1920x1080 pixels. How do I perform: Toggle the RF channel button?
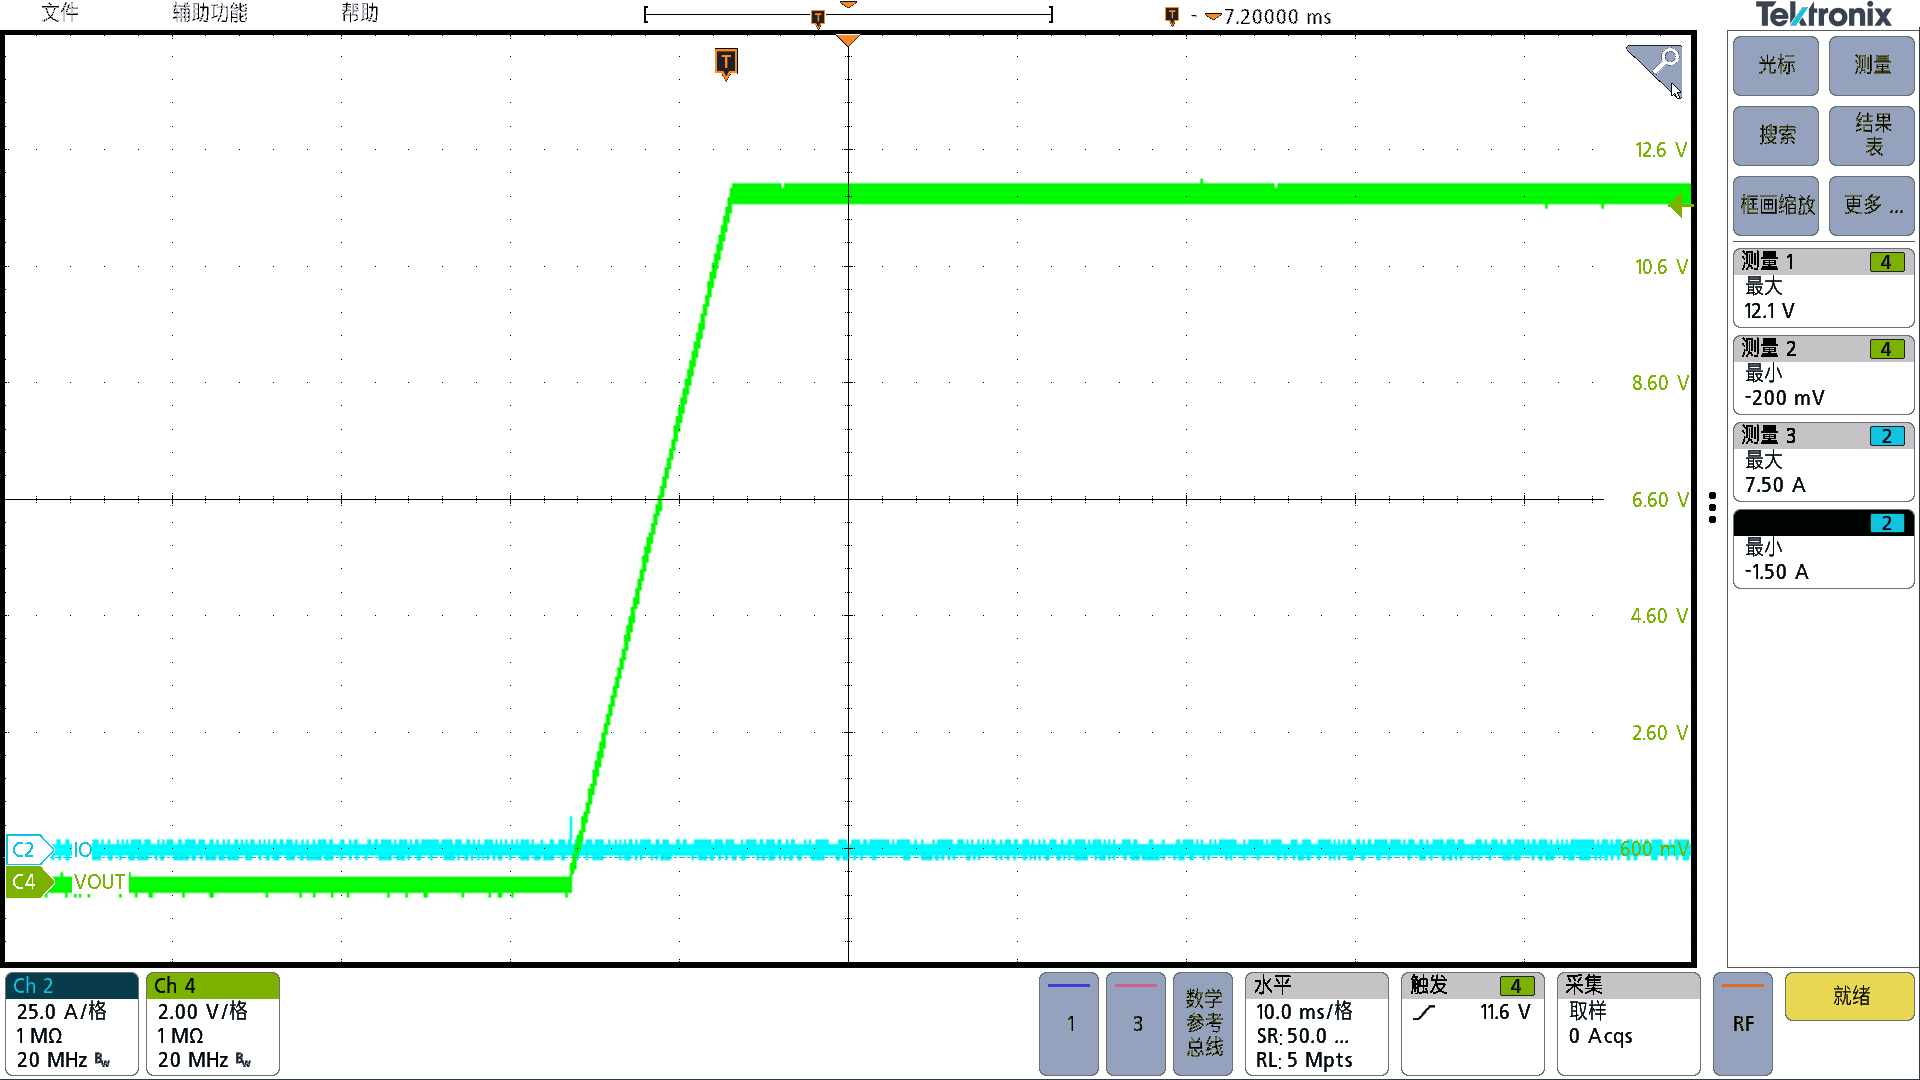coord(1742,1022)
